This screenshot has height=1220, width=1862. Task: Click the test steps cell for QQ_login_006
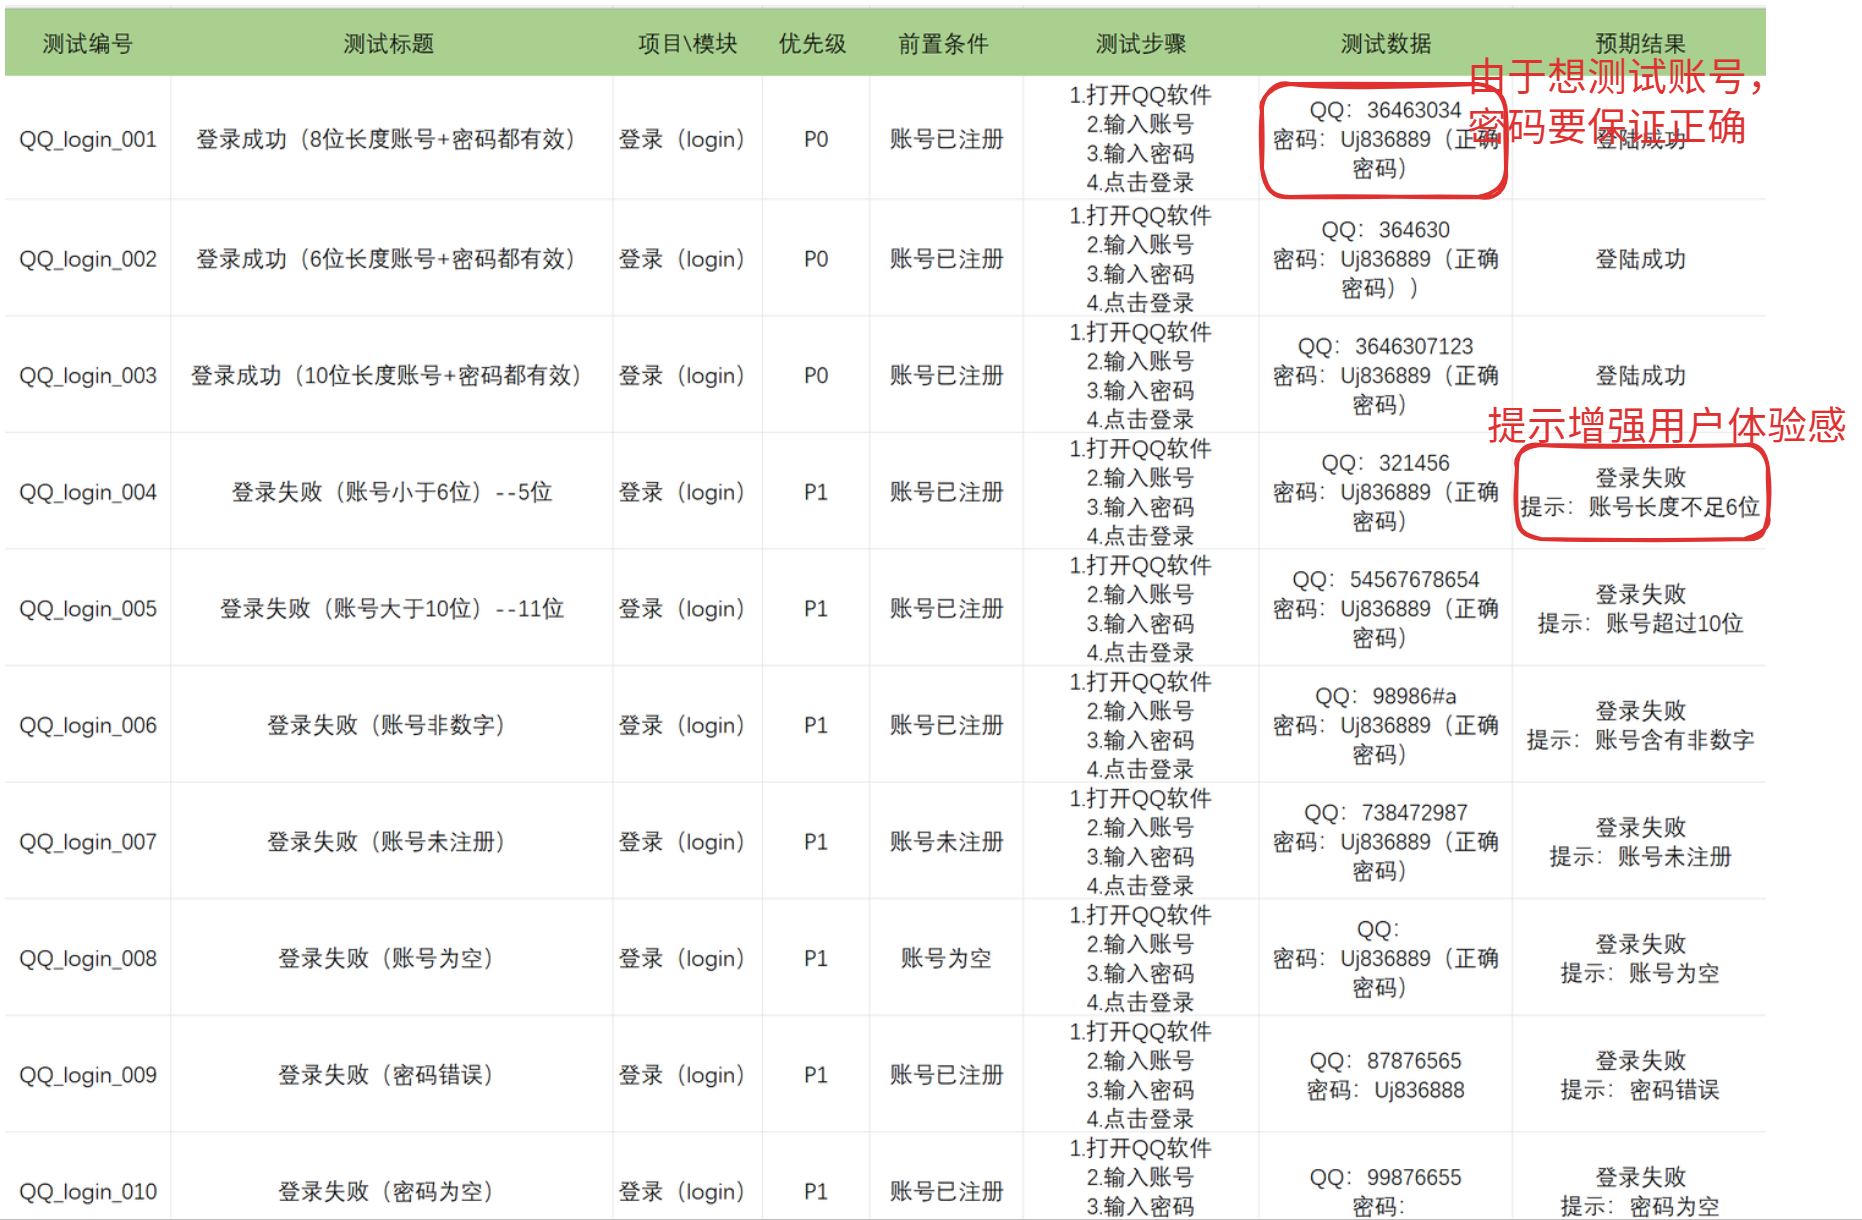click(1140, 725)
